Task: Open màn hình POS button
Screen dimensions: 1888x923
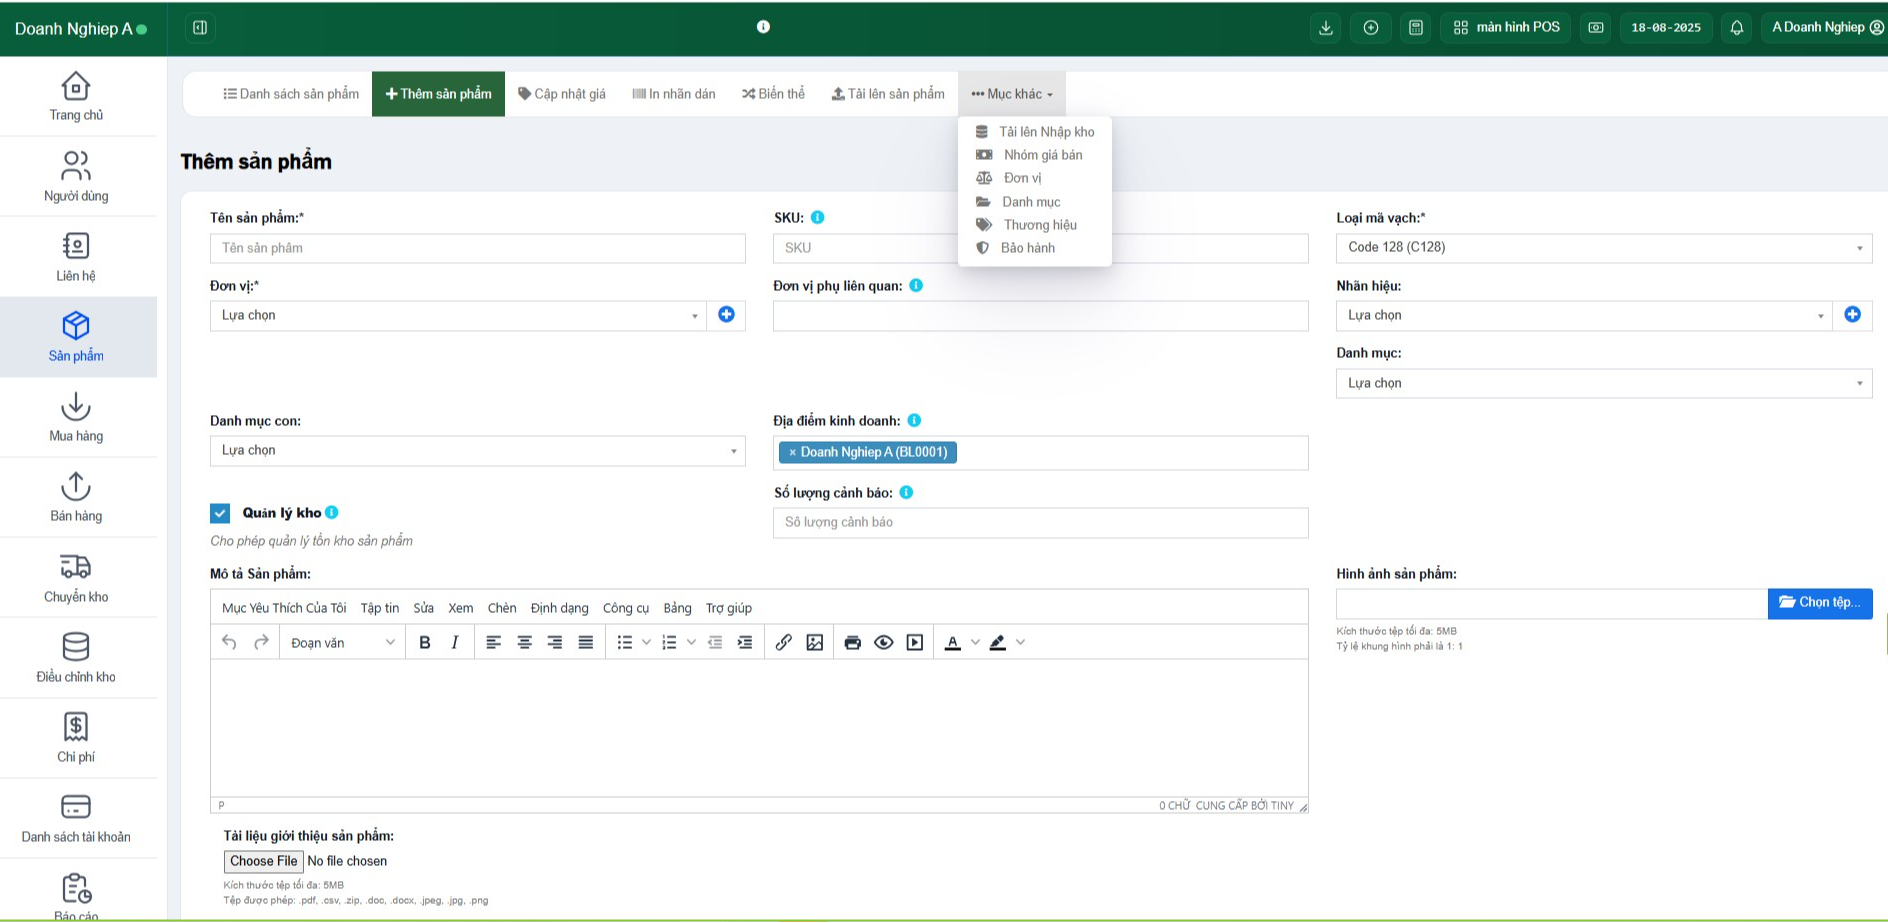Action: coord(1507,28)
